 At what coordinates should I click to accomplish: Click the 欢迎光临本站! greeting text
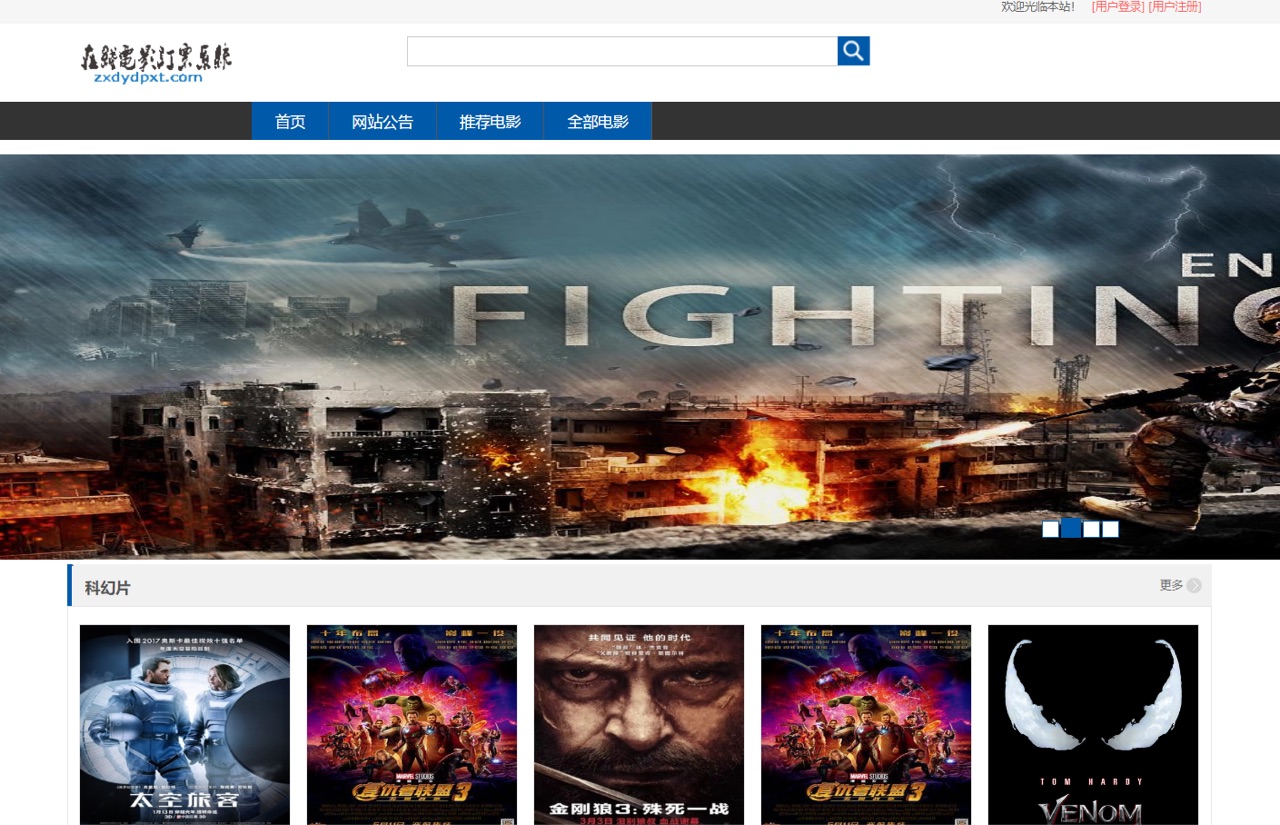1038,7
